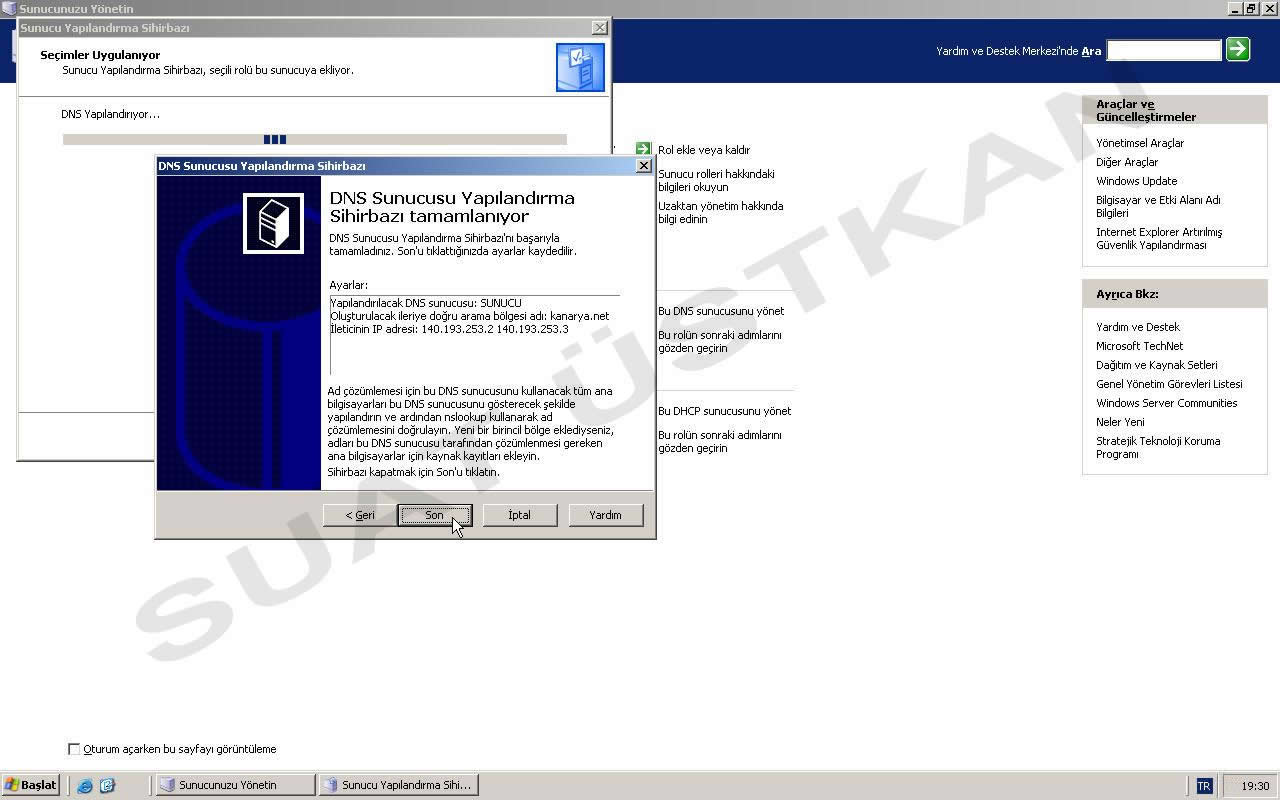Open Microsoft TechNet link

1139,346
